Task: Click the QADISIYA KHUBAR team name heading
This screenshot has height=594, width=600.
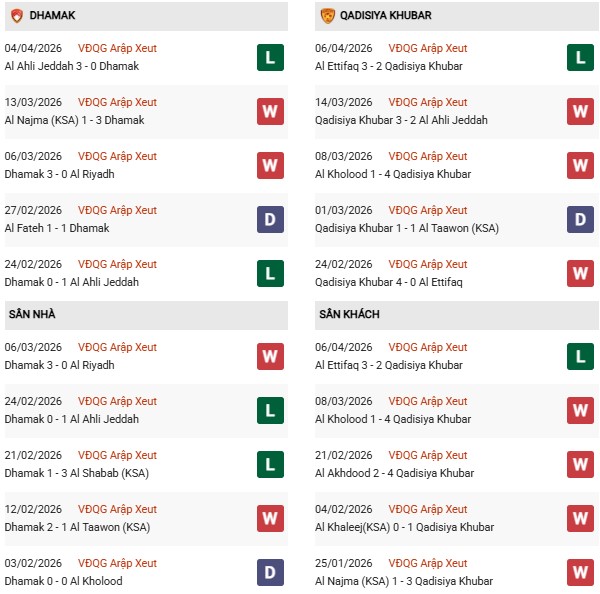Action: [x=382, y=16]
